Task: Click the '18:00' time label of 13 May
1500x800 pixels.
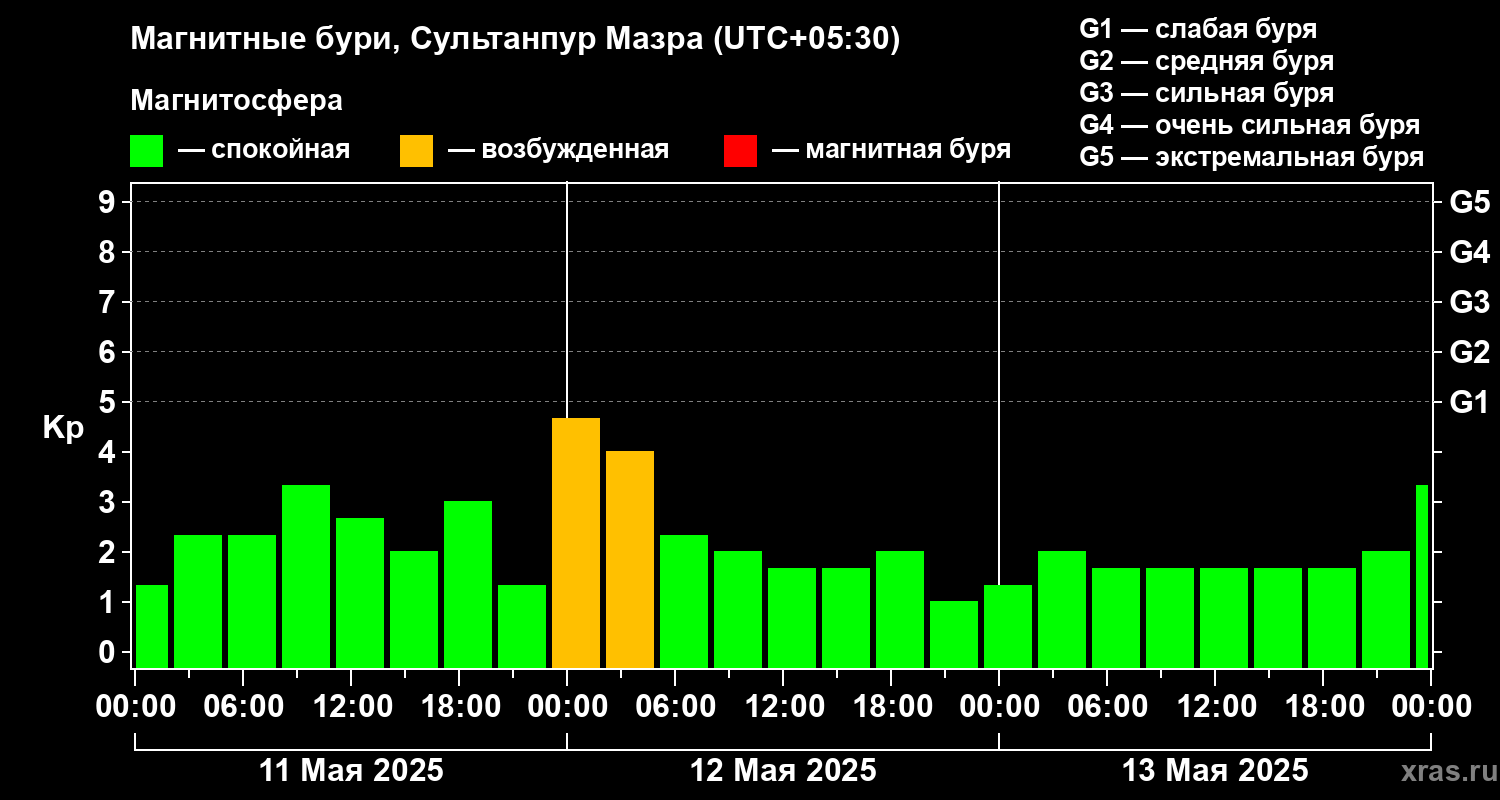Action: click(1325, 707)
